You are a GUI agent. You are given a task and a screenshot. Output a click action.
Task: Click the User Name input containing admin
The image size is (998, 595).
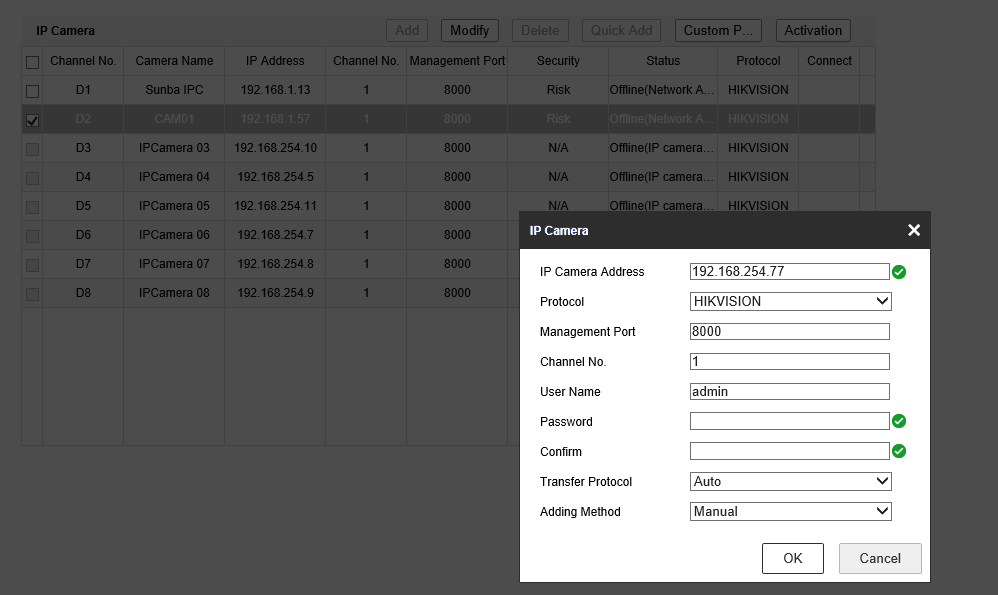pos(789,391)
